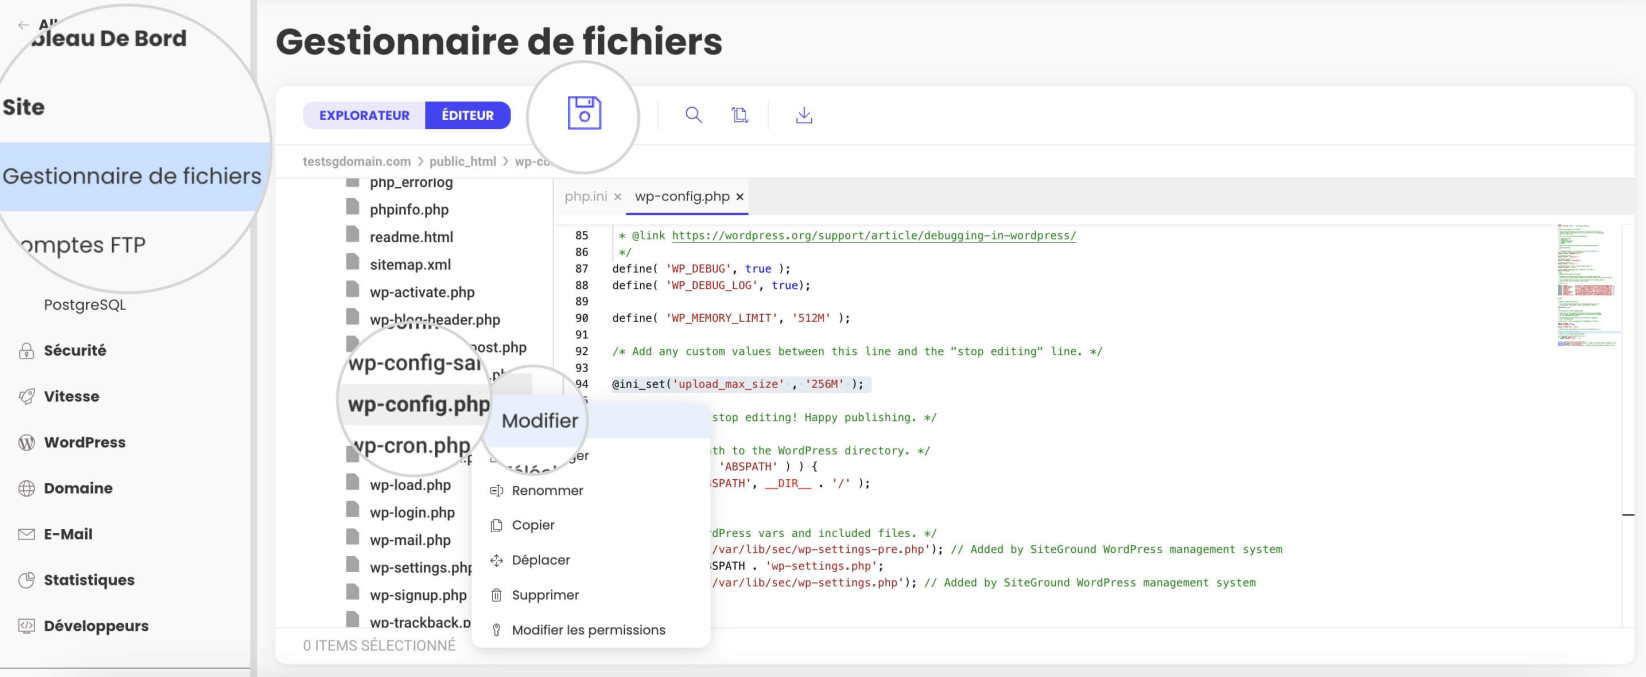Open the wordpress.org debugging link in code
The width and height of the screenshot is (1646, 677).
[874, 236]
